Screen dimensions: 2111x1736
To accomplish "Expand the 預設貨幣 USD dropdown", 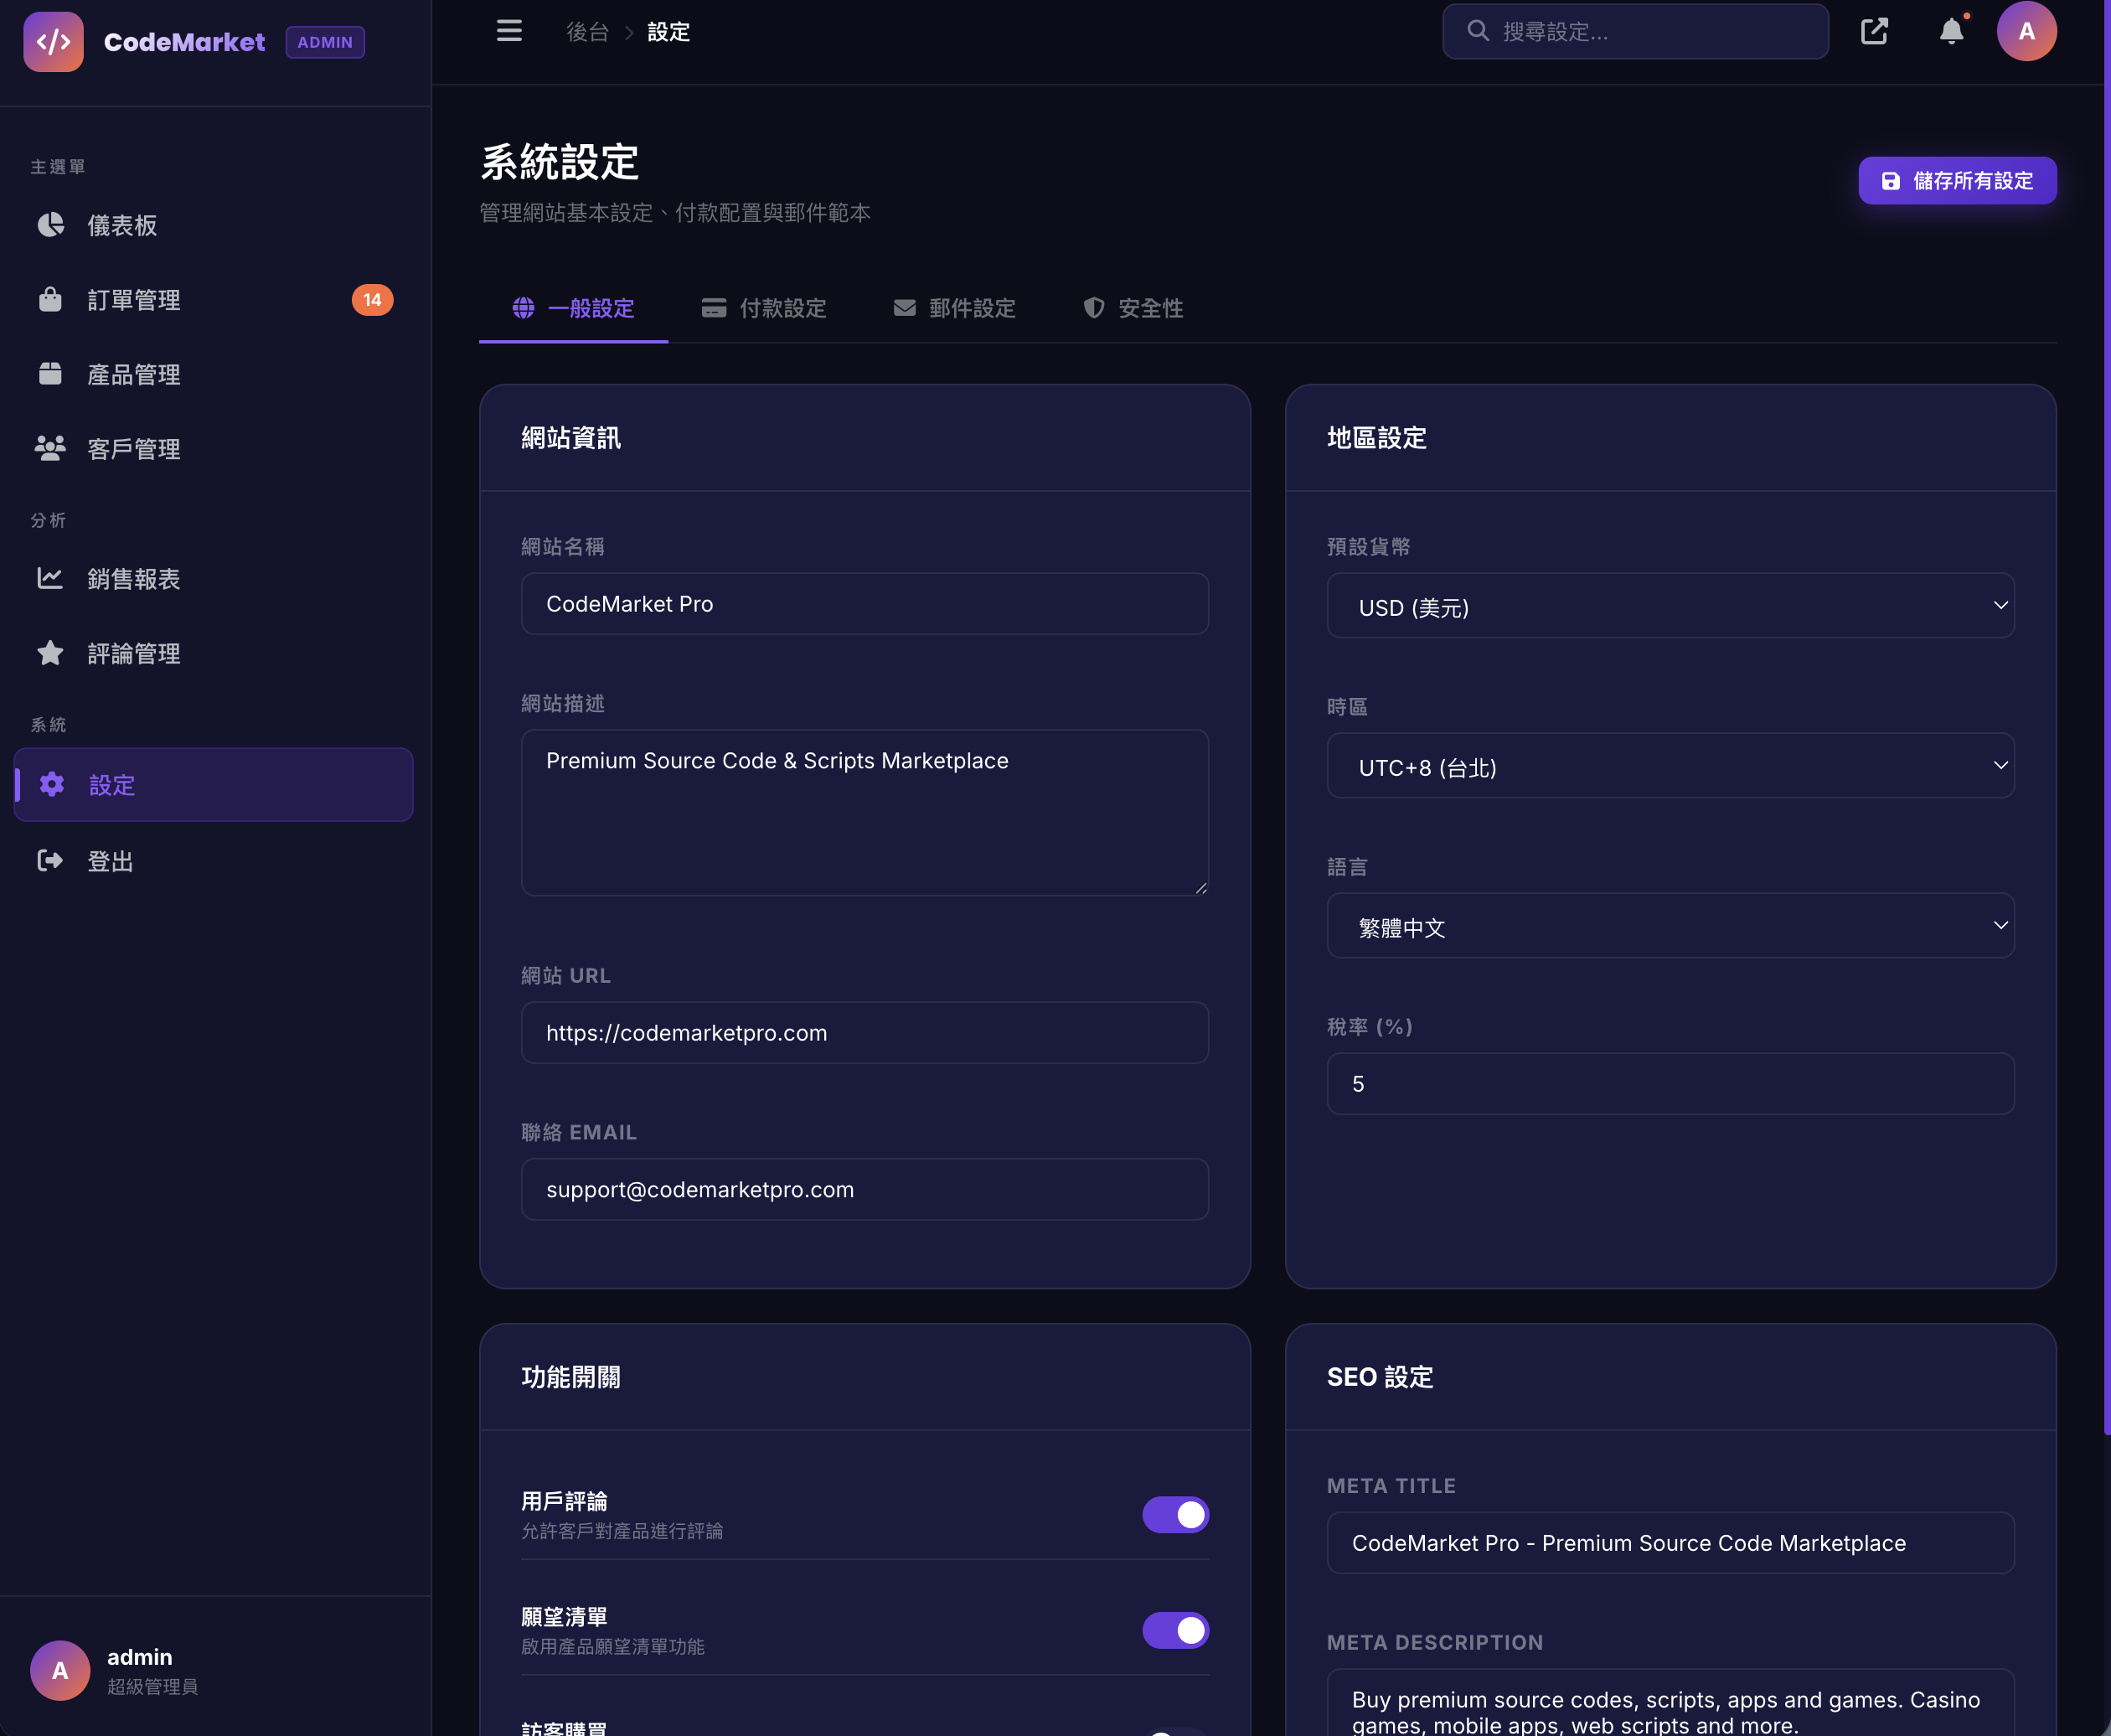I will tap(1669, 606).
